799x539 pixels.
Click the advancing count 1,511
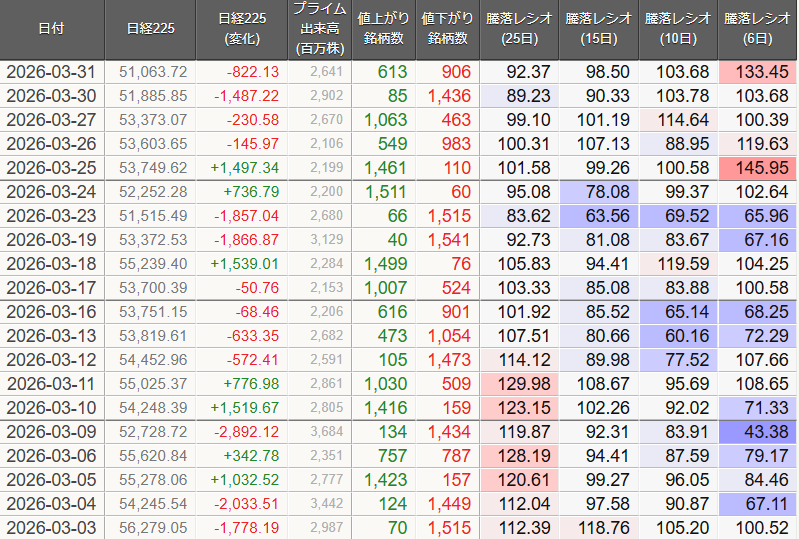(x=385, y=191)
